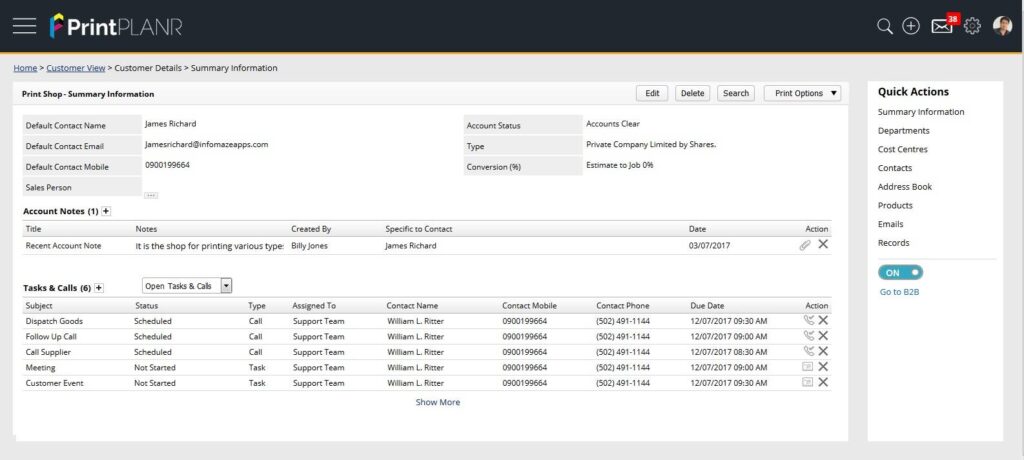Select Cost Centres in Quick Actions

point(903,150)
